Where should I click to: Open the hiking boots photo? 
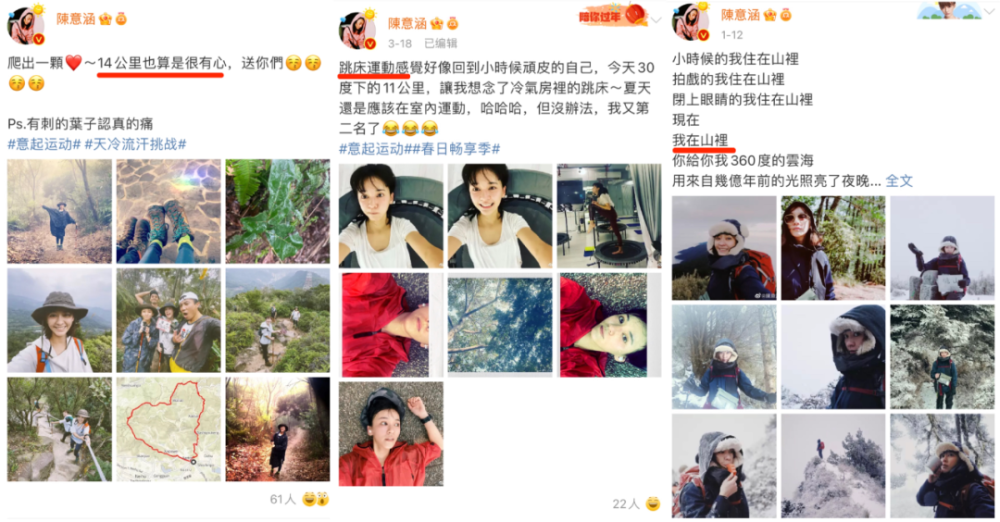pos(168,211)
